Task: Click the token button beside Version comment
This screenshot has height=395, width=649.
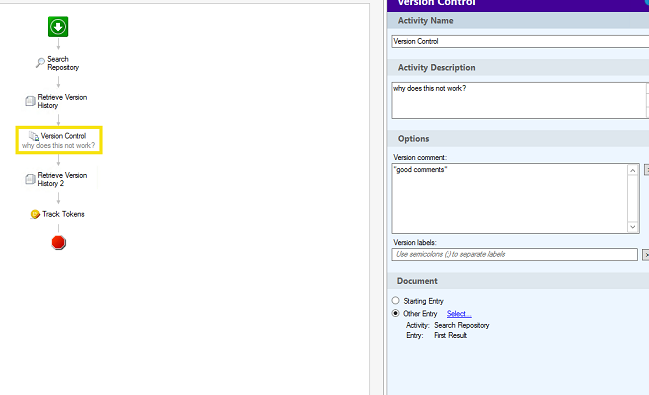Action: pyautogui.click(x=647, y=169)
